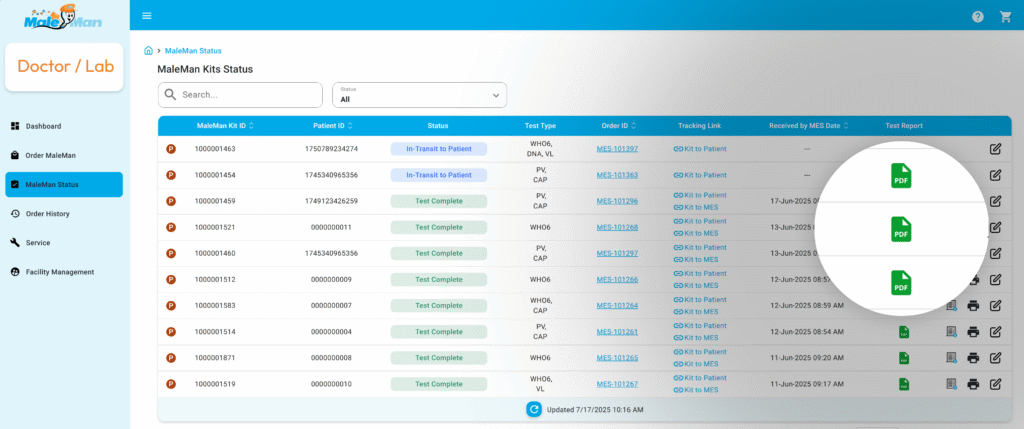Print the report for kit 1000001871
Viewport: 1024px width, 429px height.
coord(973,358)
